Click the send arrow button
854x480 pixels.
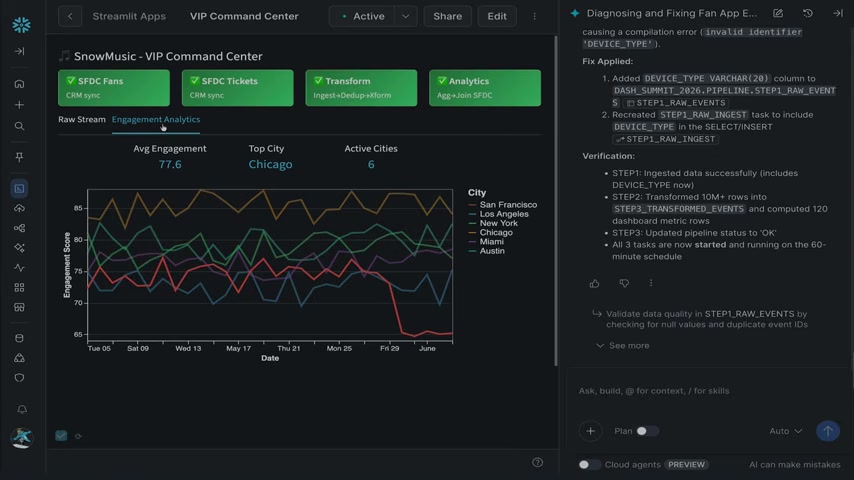pyautogui.click(x=828, y=431)
